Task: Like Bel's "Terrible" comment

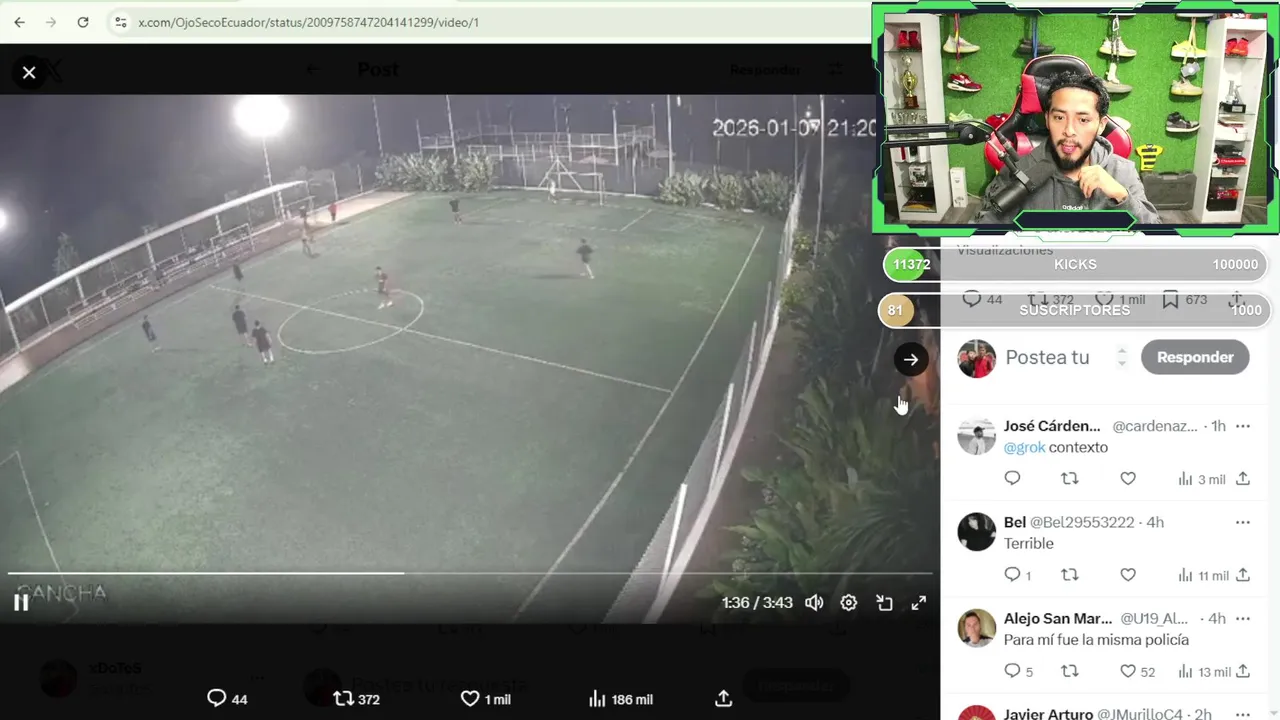Action: (x=1128, y=575)
